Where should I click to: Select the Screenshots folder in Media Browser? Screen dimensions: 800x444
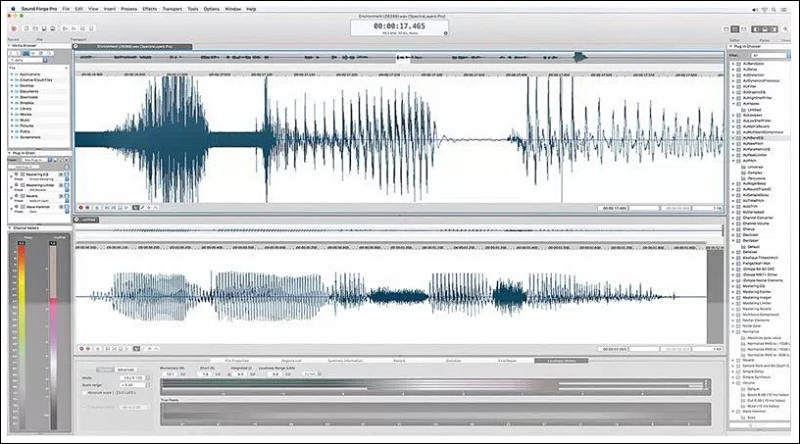[30, 137]
